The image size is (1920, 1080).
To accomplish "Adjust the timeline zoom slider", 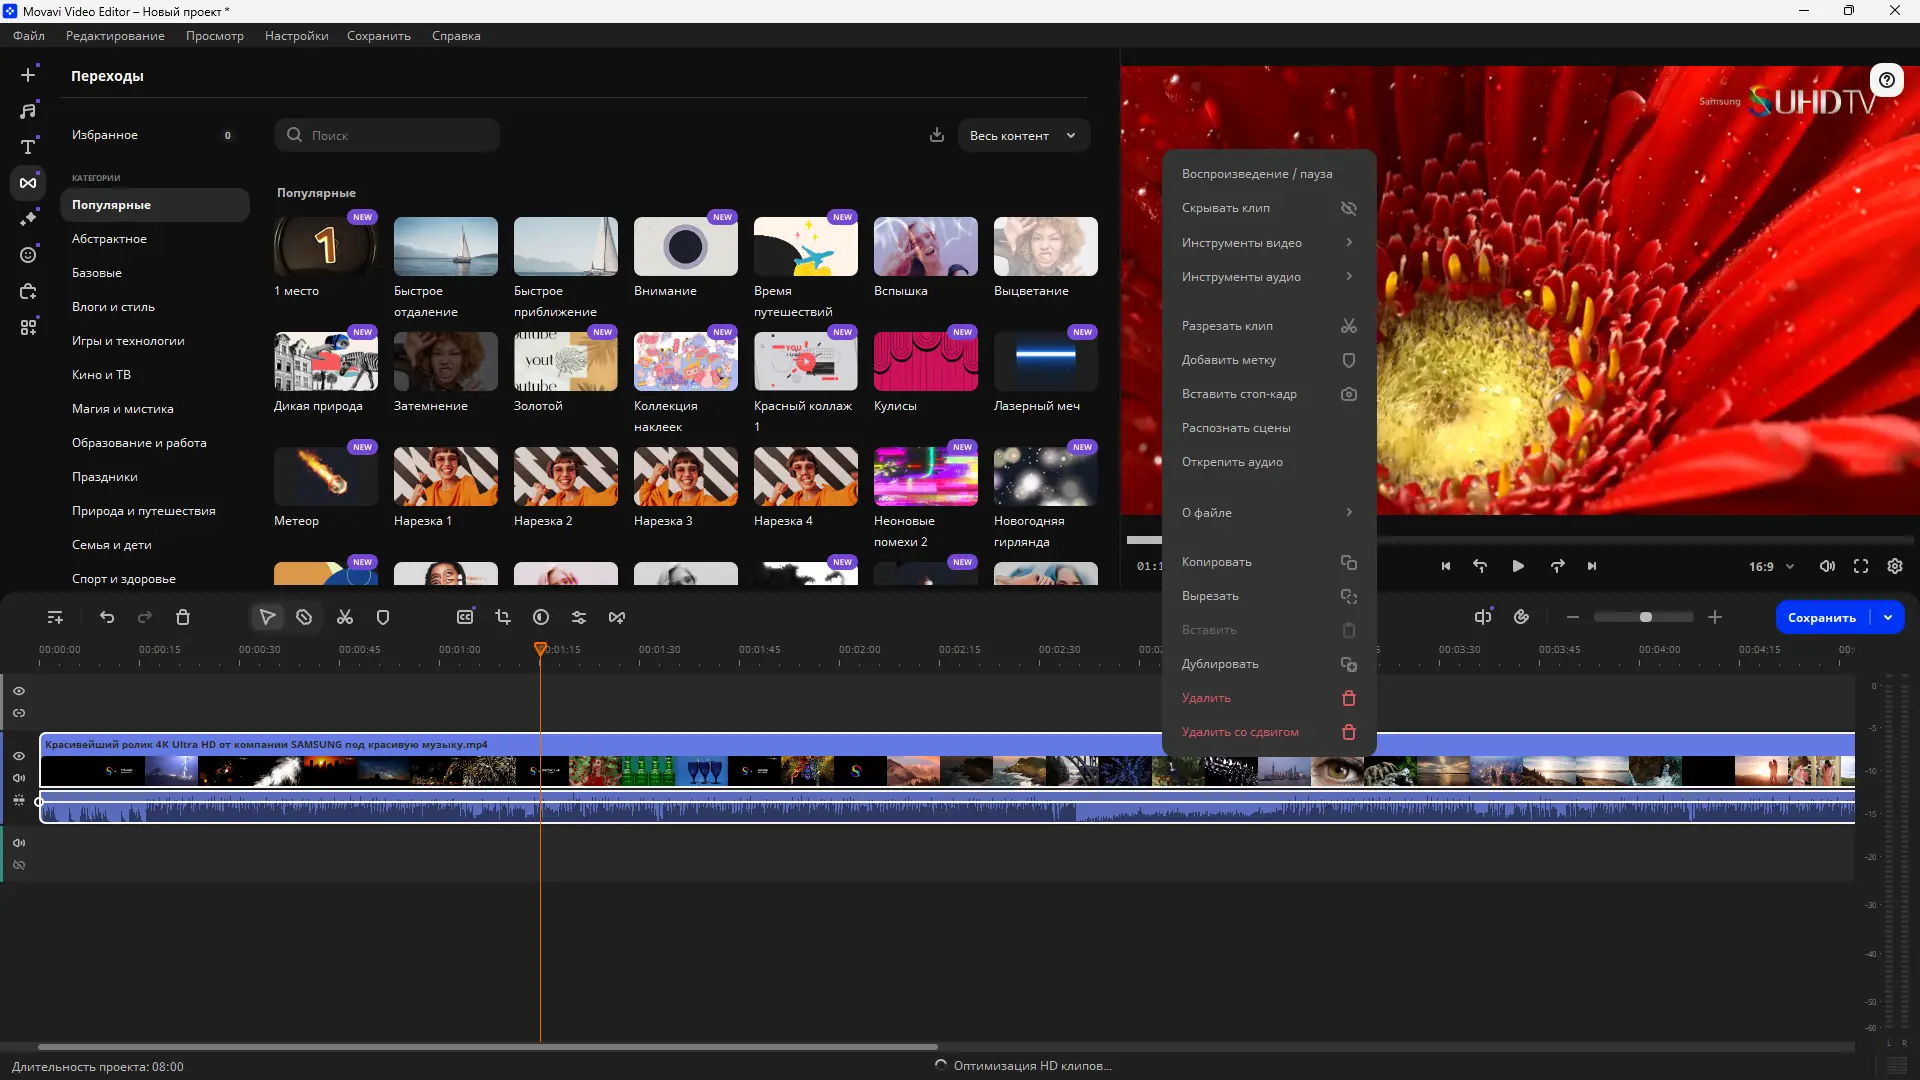I will pyautogui.click(x=1645, y=618).
